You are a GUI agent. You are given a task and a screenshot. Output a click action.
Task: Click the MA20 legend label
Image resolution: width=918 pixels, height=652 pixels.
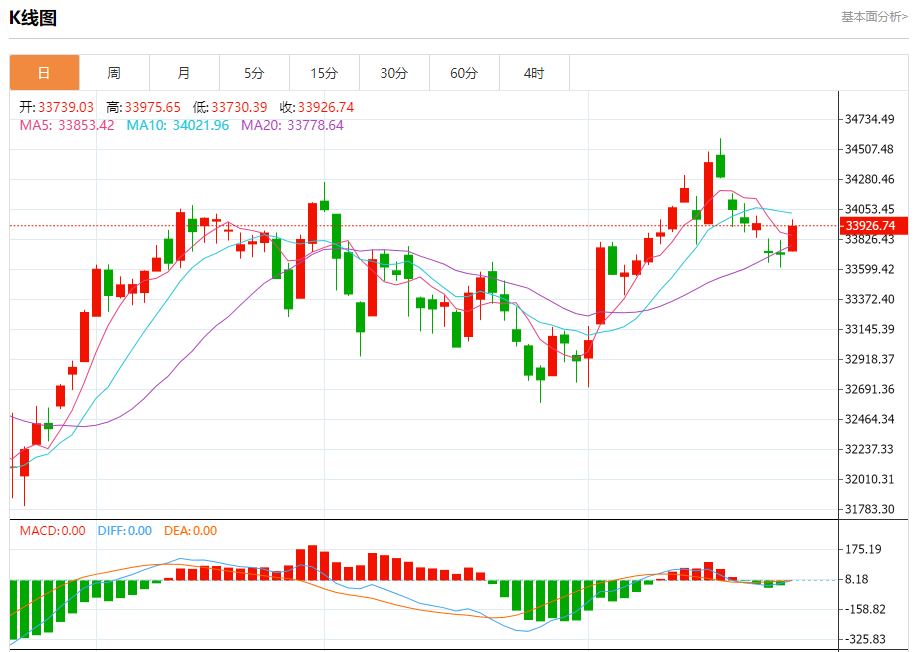pos(292,125)
